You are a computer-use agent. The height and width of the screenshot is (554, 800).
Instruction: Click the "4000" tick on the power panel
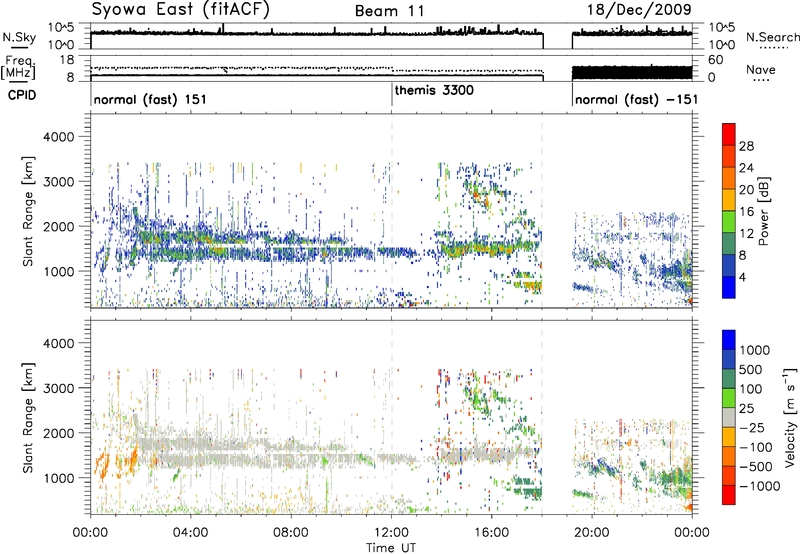[58, 137]
